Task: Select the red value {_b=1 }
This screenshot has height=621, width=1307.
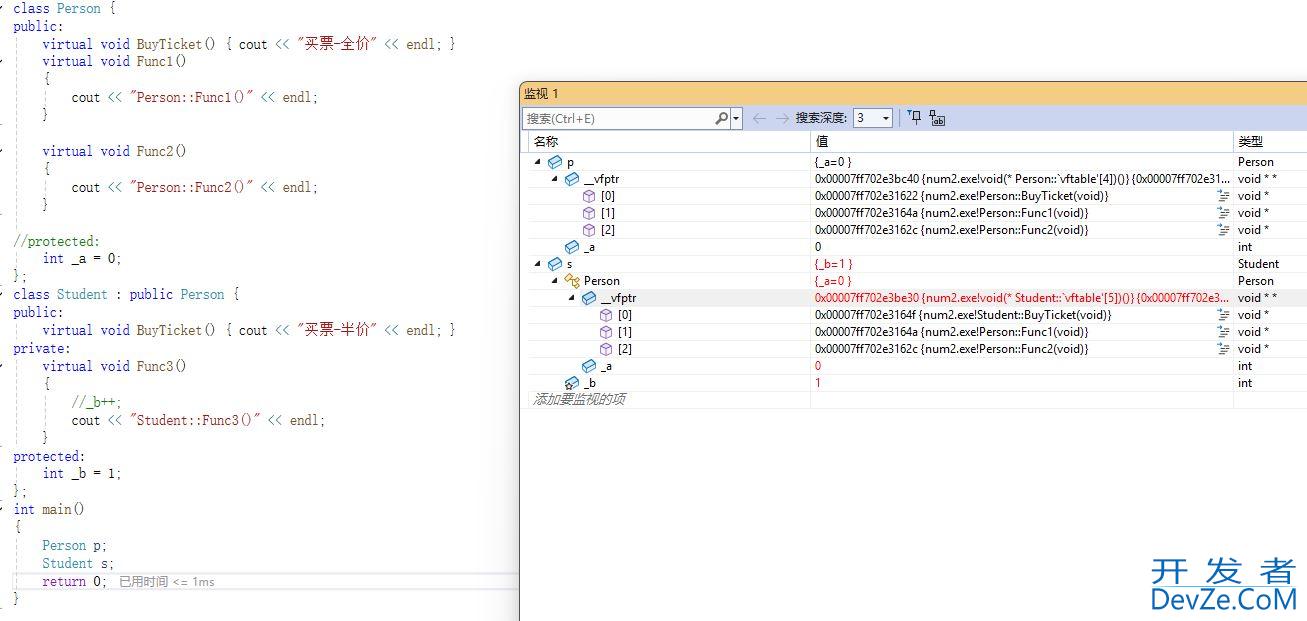Action: tap(834, 264)
